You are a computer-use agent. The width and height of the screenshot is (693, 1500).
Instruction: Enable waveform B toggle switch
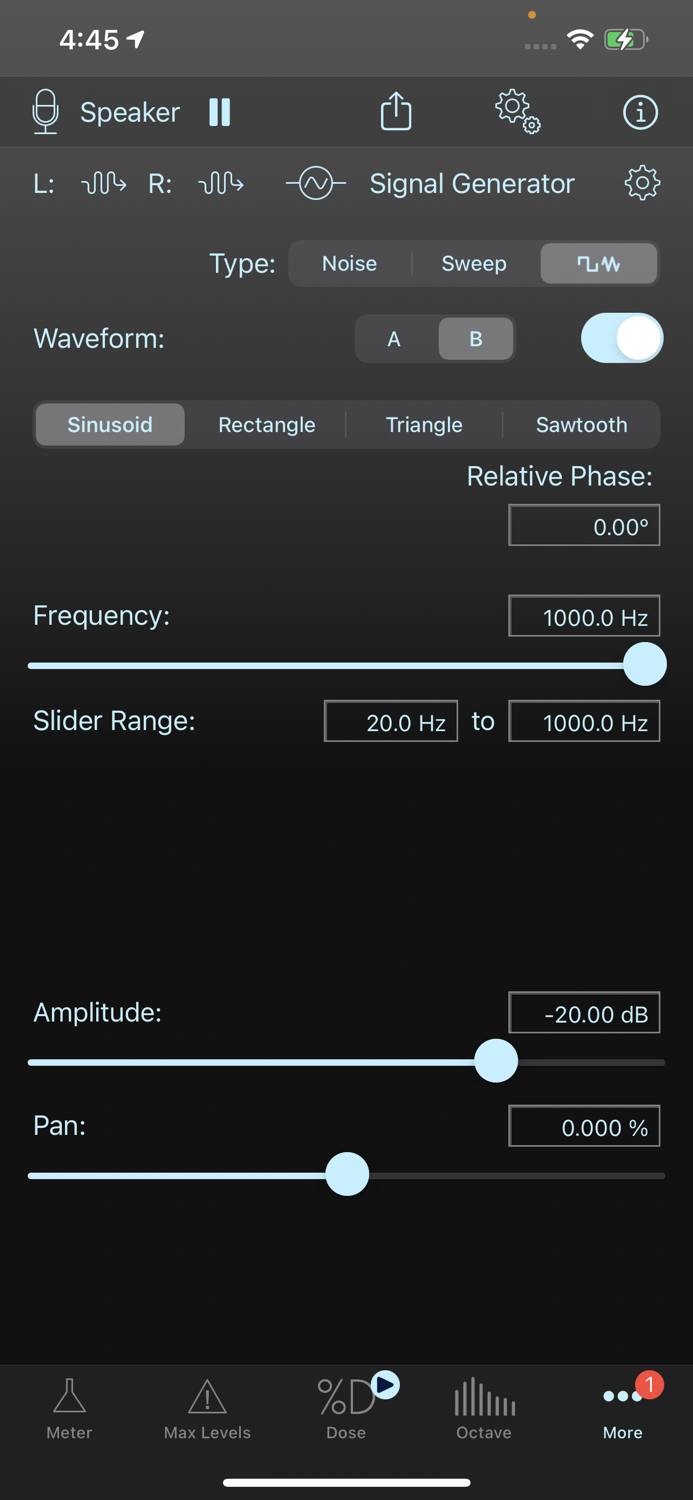coord(621,338)
